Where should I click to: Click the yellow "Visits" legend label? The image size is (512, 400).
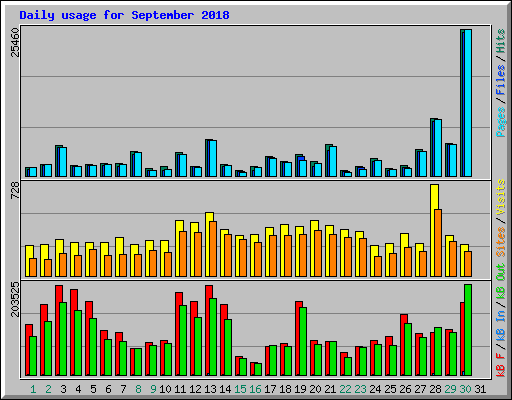coord(501,197)
